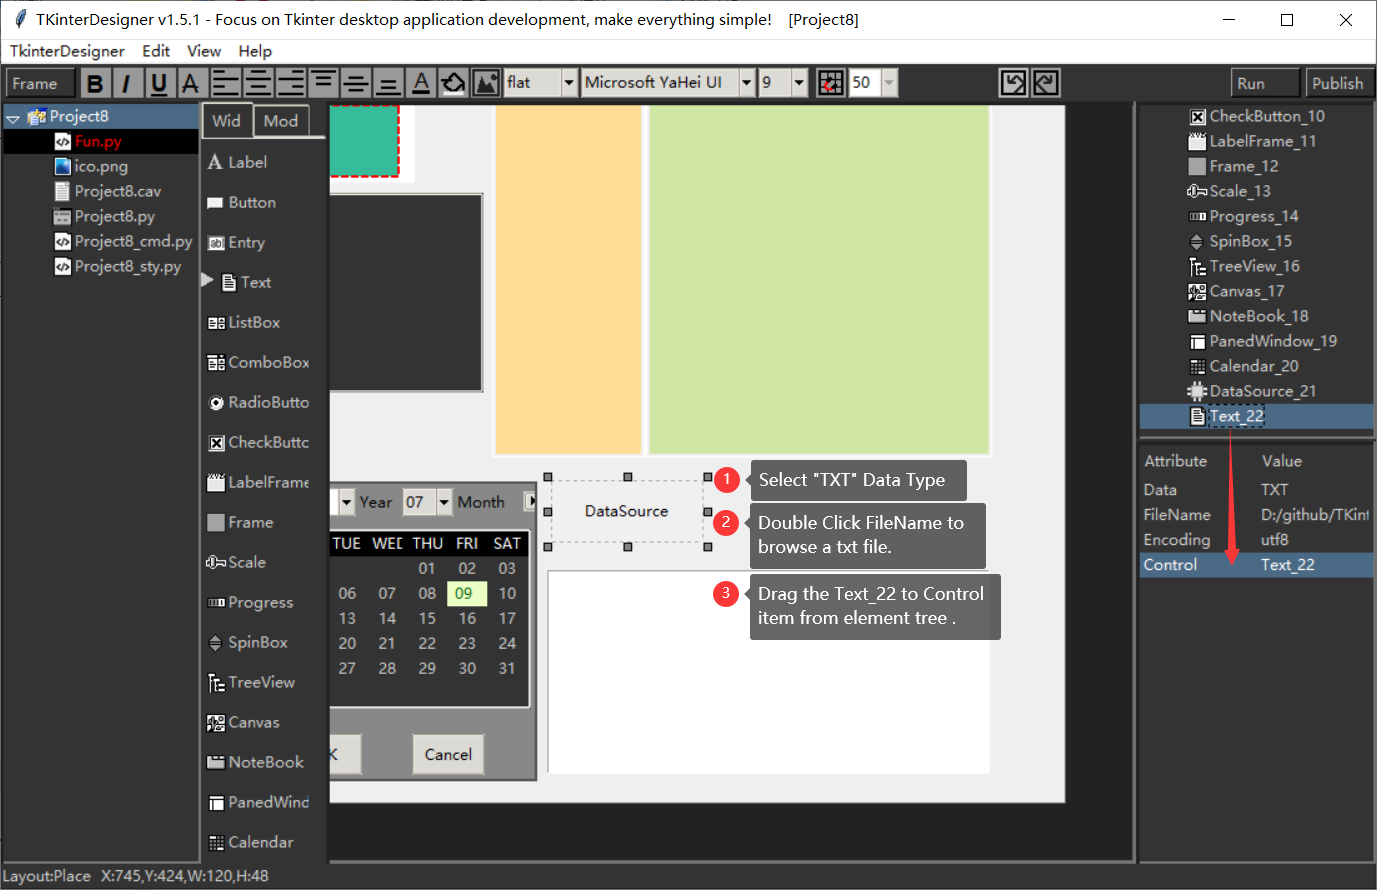1377x890 pixels.
Task: Toggle underline text formatting
Action: [158, 83]
